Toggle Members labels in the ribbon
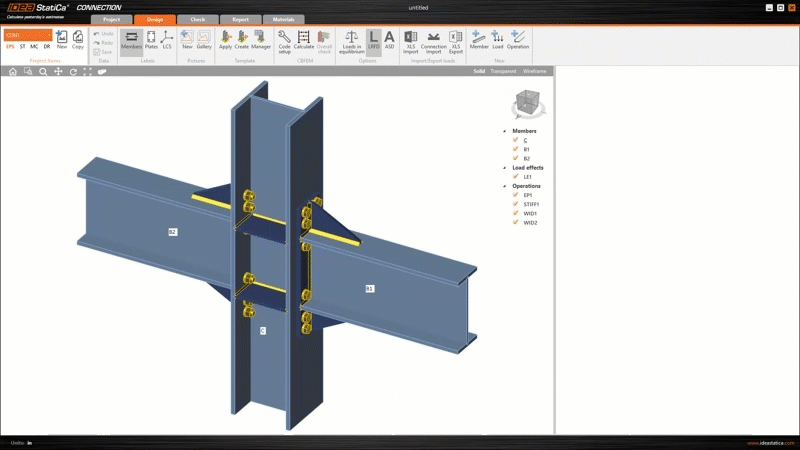Screen dimensions: 800x450 coord(131,40)
